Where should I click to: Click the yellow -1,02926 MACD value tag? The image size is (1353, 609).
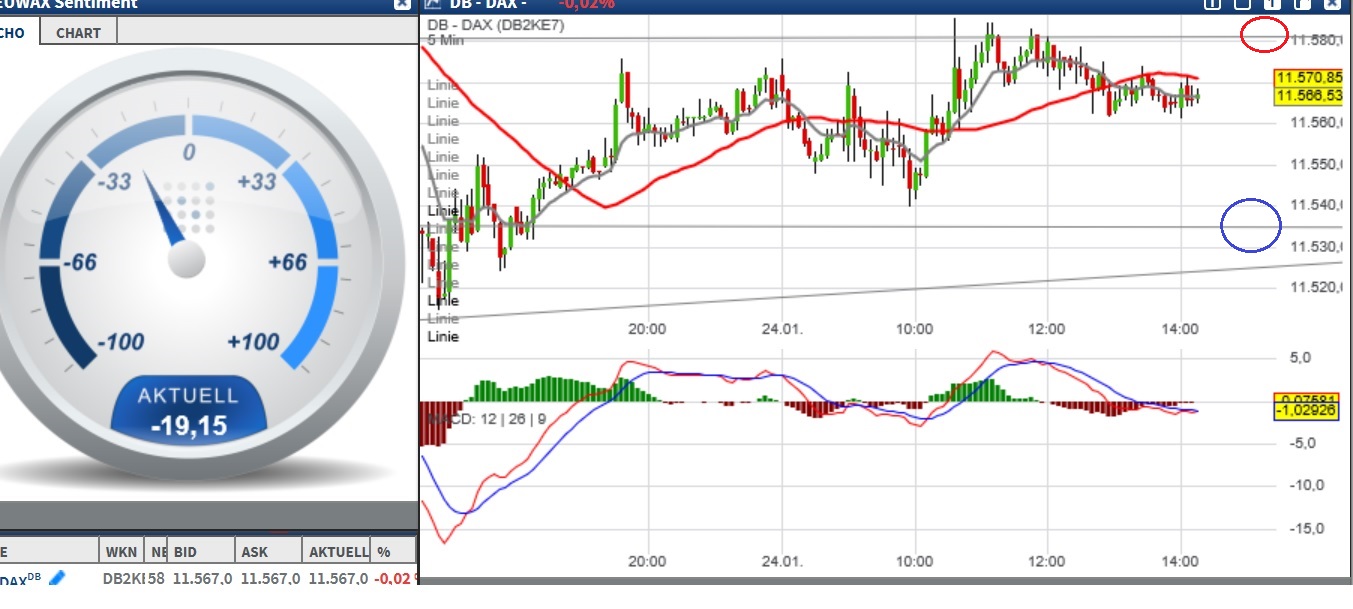(1308, 411)
